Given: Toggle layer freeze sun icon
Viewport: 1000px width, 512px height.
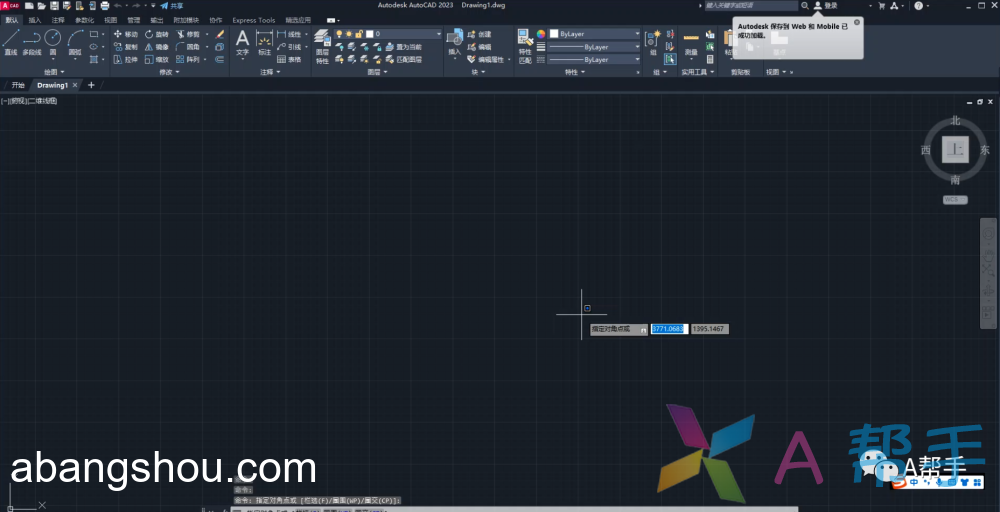Looking at the screenshot, I should [x=350, y=34].
